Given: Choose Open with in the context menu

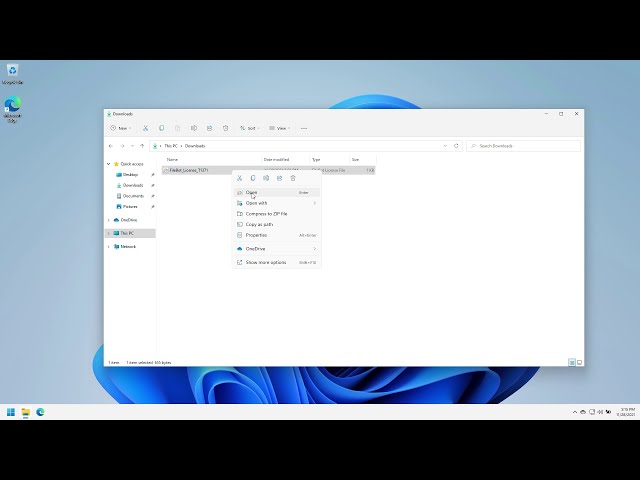Looking at the screenshot, I should point(276,203).
